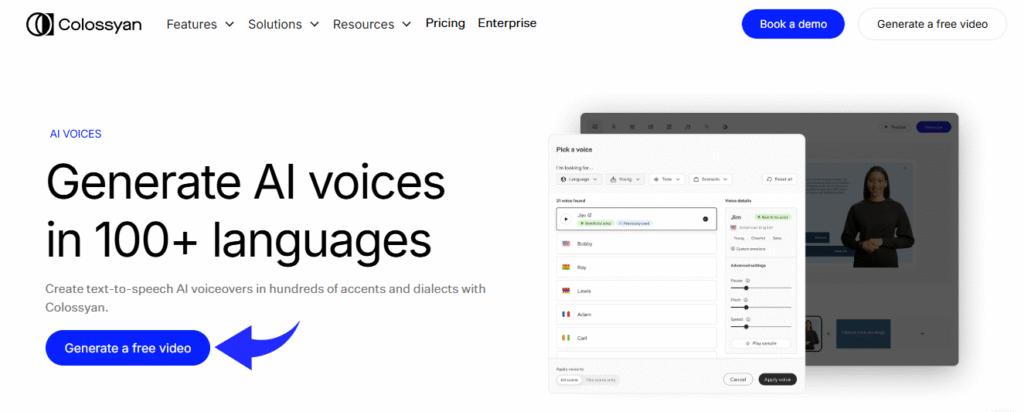Adjust the Speed slider
Screen dimensions: 1024x412
point(761,326)
